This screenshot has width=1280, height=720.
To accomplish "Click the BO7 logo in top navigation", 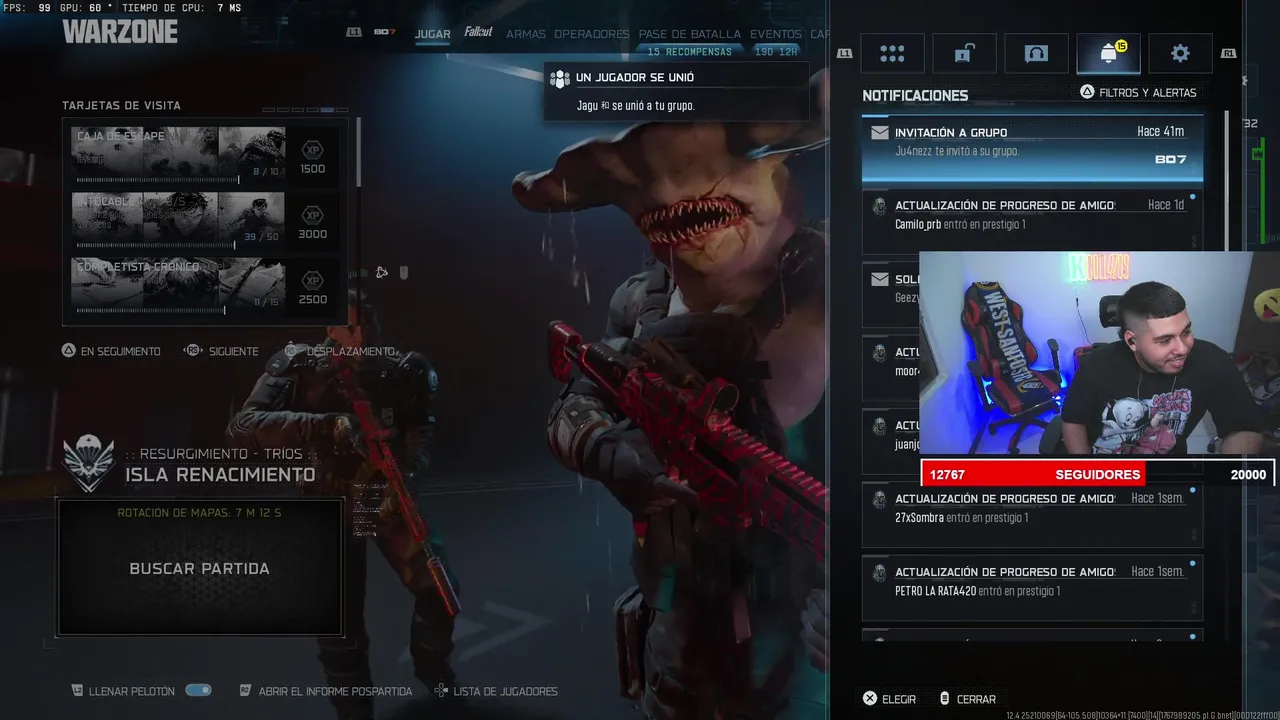I will (x=384, y=33).
